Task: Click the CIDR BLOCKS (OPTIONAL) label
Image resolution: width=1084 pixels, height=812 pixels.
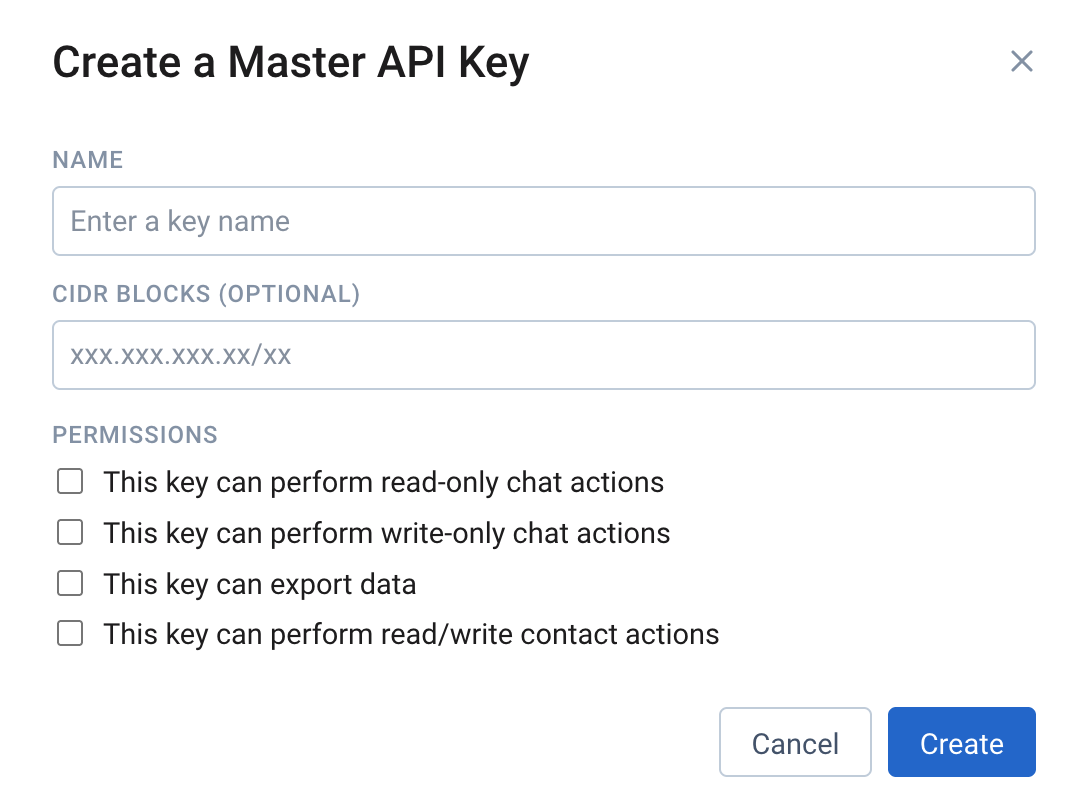Action: [x=206, y=294]
